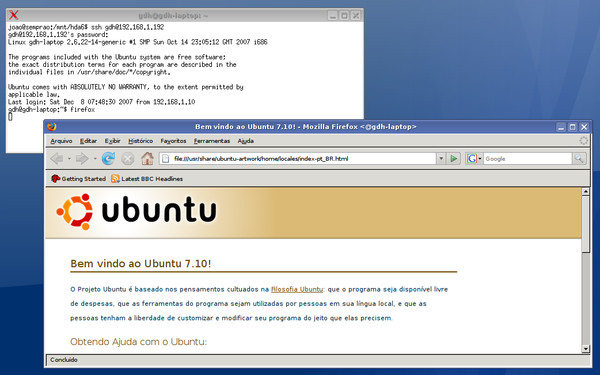Open the Favoritos menu

coord(173,141)
